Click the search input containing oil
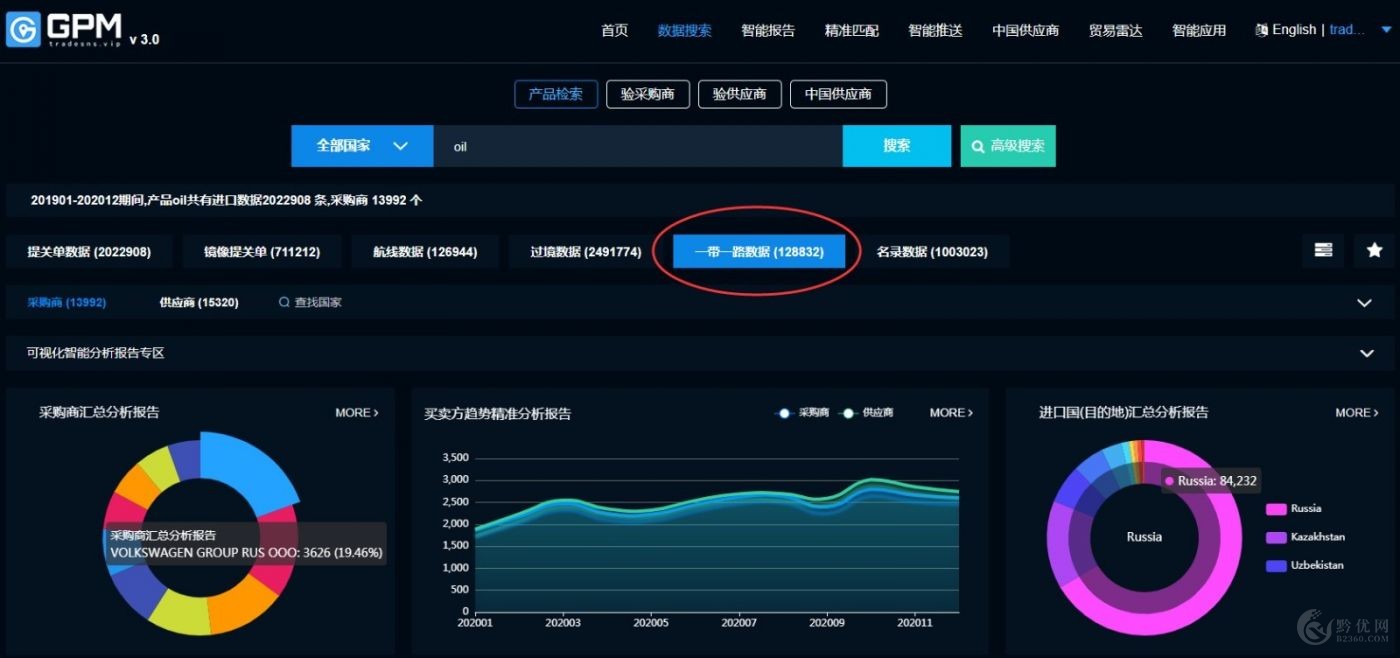Viewport: 1400px width, 658px height. point(637,146)
